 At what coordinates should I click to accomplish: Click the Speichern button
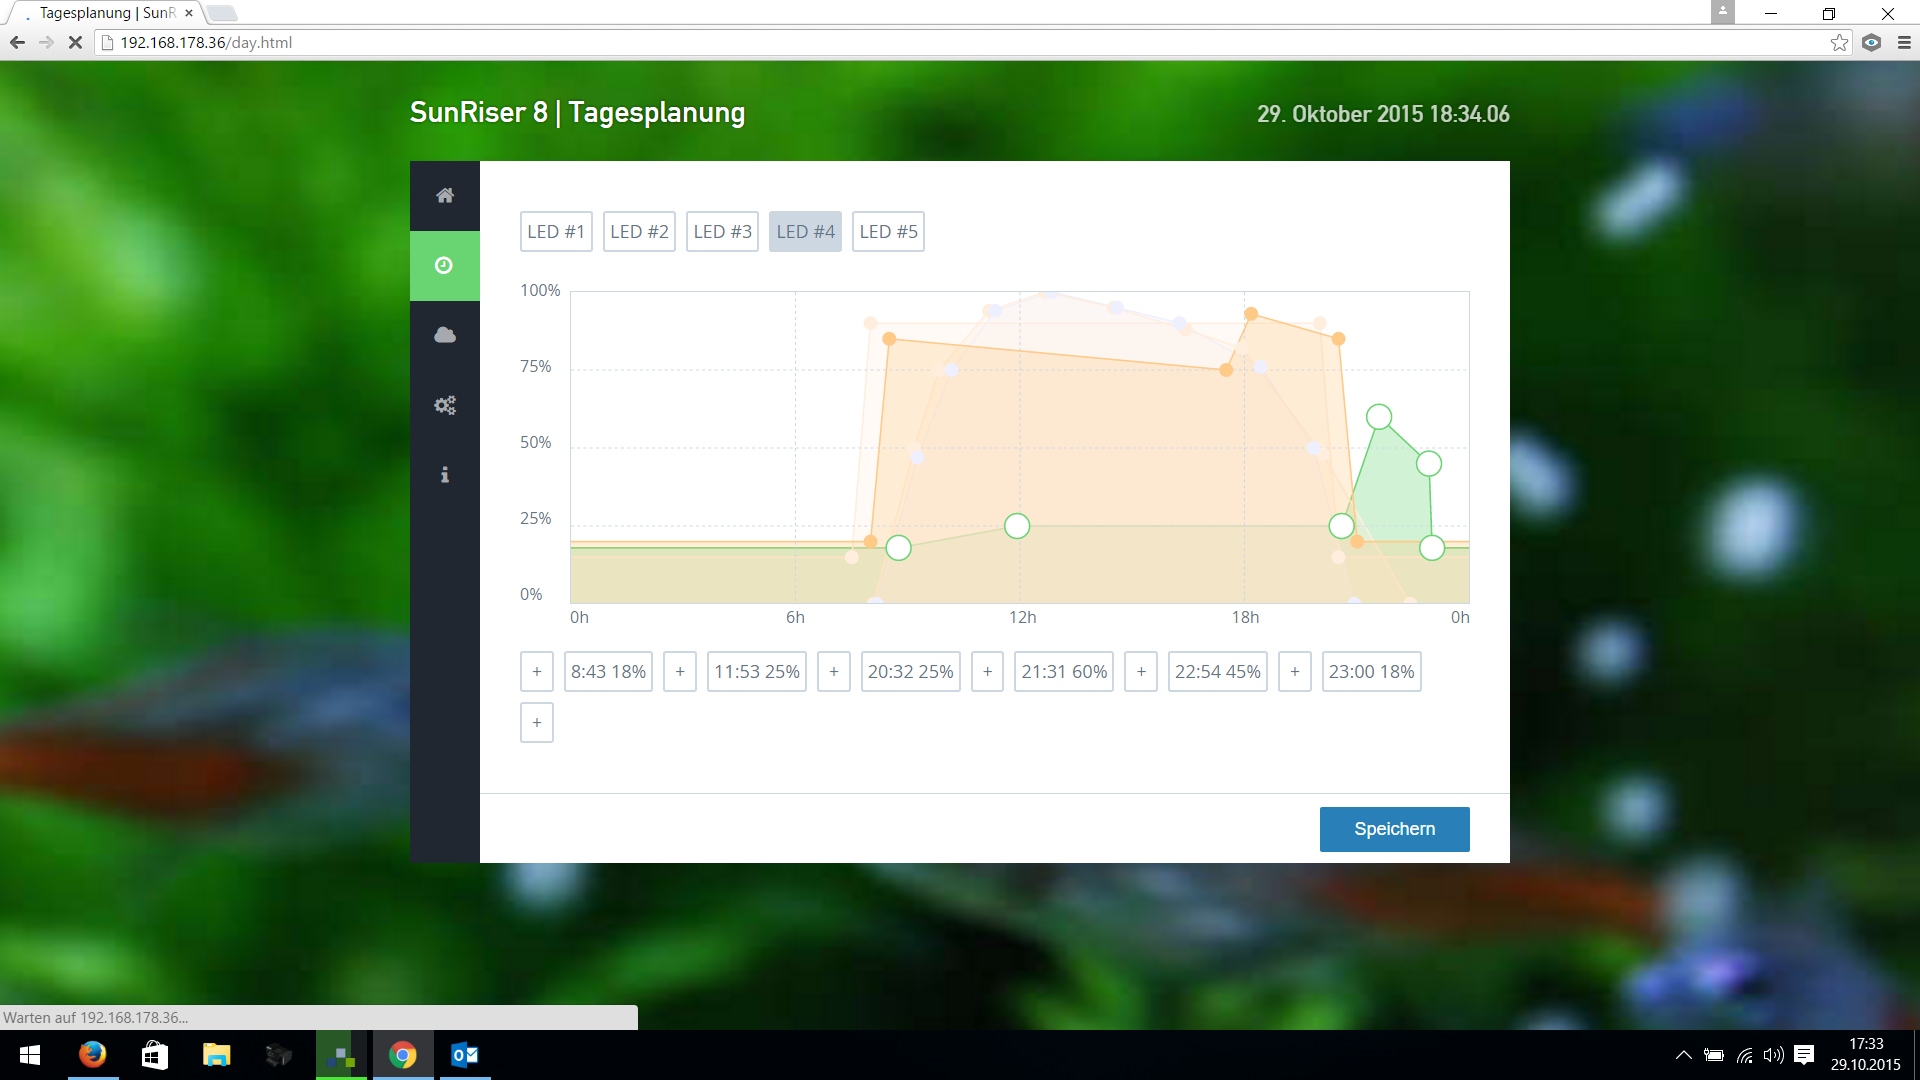coord(1394,829)
